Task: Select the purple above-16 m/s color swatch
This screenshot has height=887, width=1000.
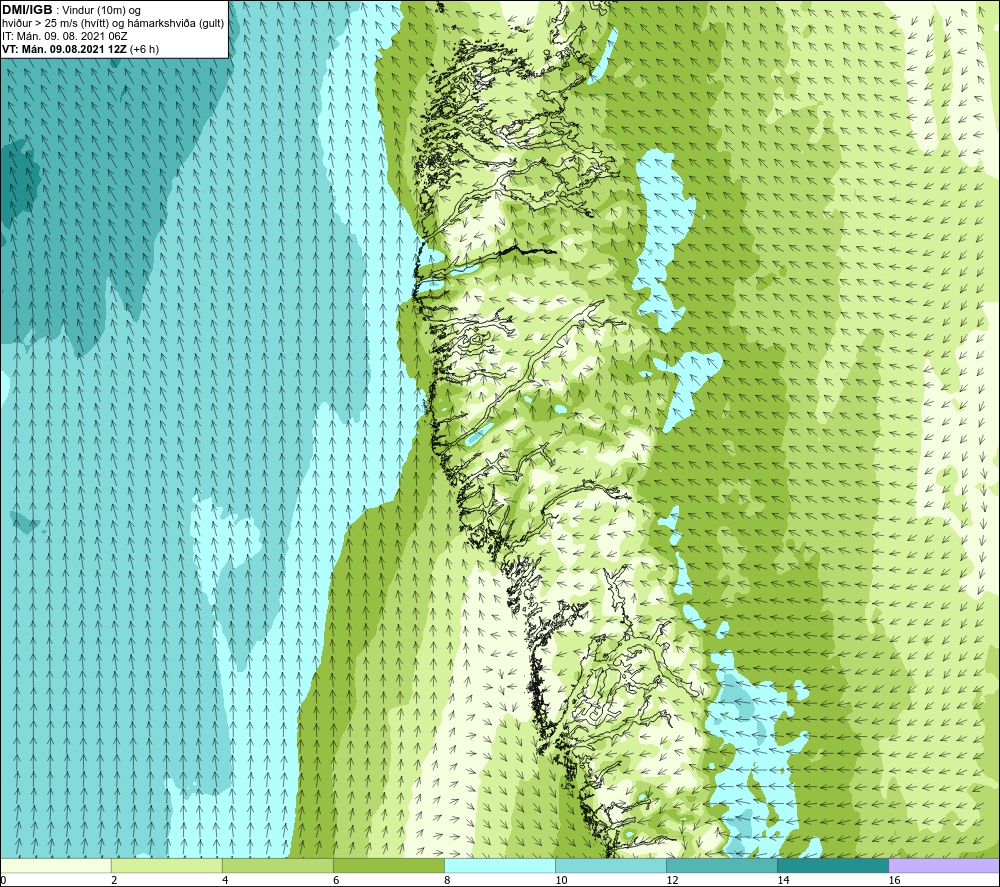Action: 944,865
